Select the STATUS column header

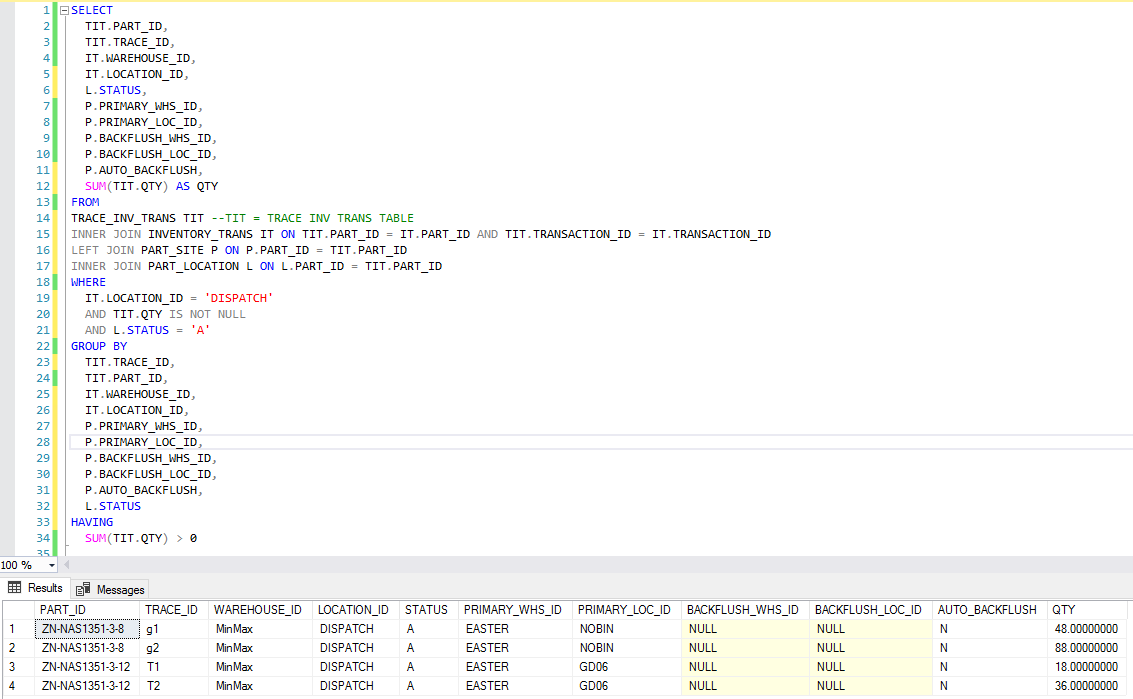428,610
